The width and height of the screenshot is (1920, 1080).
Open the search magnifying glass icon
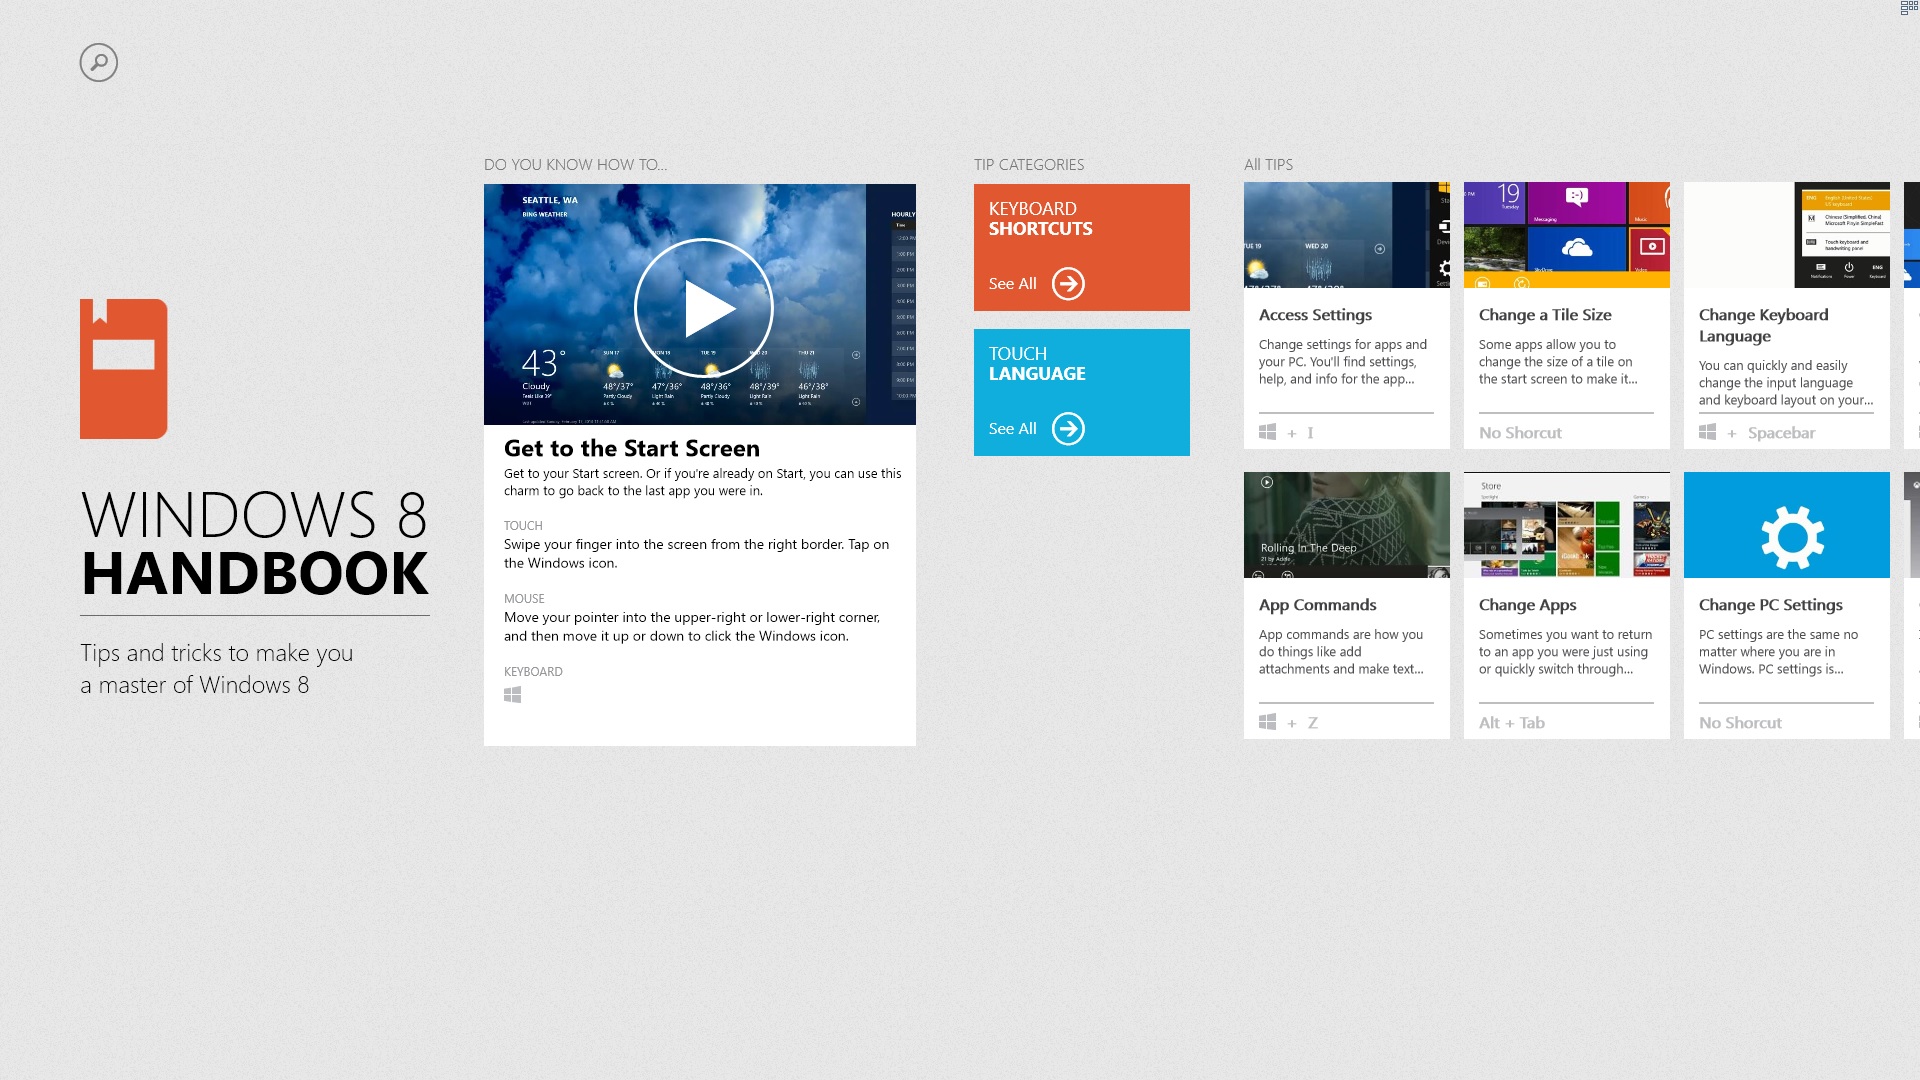click(98, 62)
